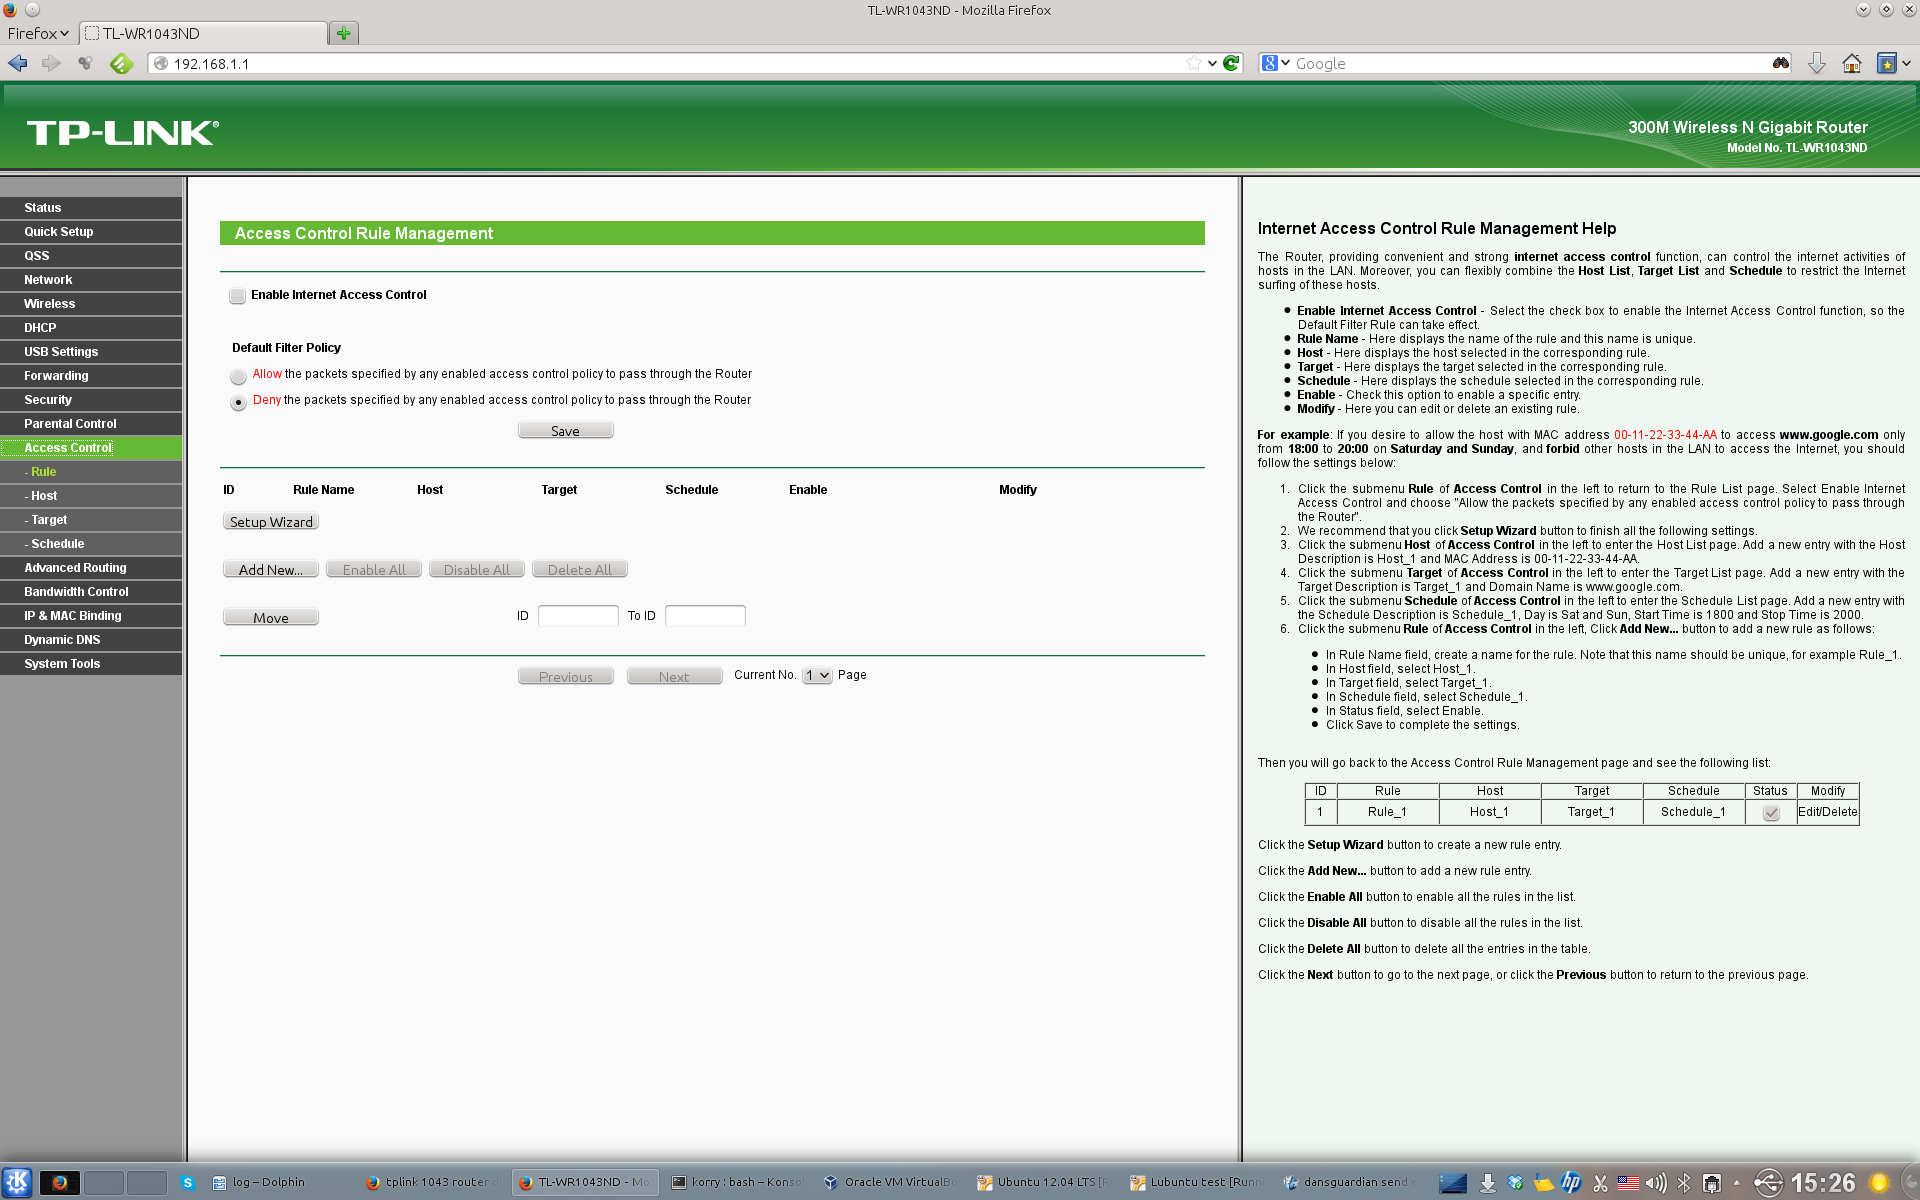Select the Deny default filter policy radio
This screenshot has width=1920, height=1200.
point(238,402)
